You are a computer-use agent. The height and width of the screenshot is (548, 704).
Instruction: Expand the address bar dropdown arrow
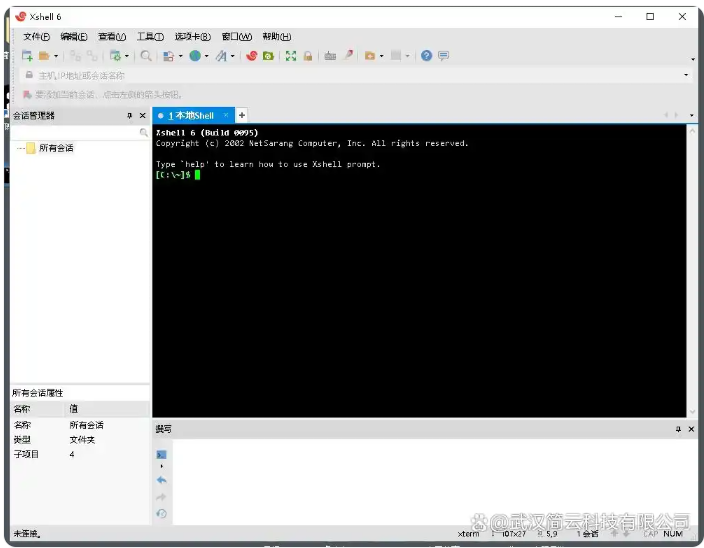(686, 75)
